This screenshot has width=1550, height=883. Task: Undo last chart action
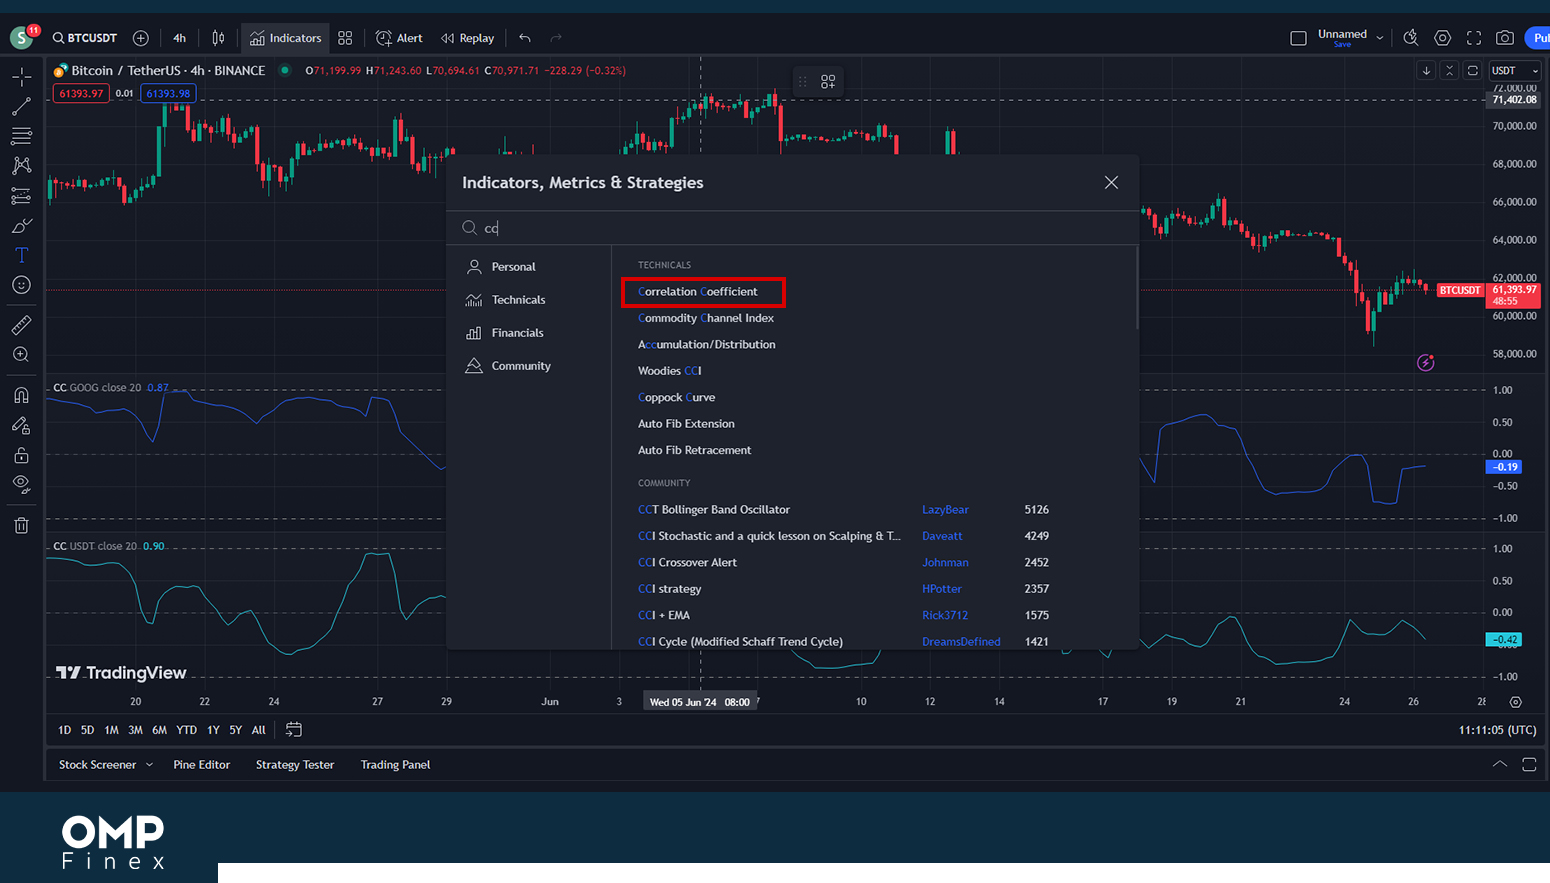tap(525, 38)
